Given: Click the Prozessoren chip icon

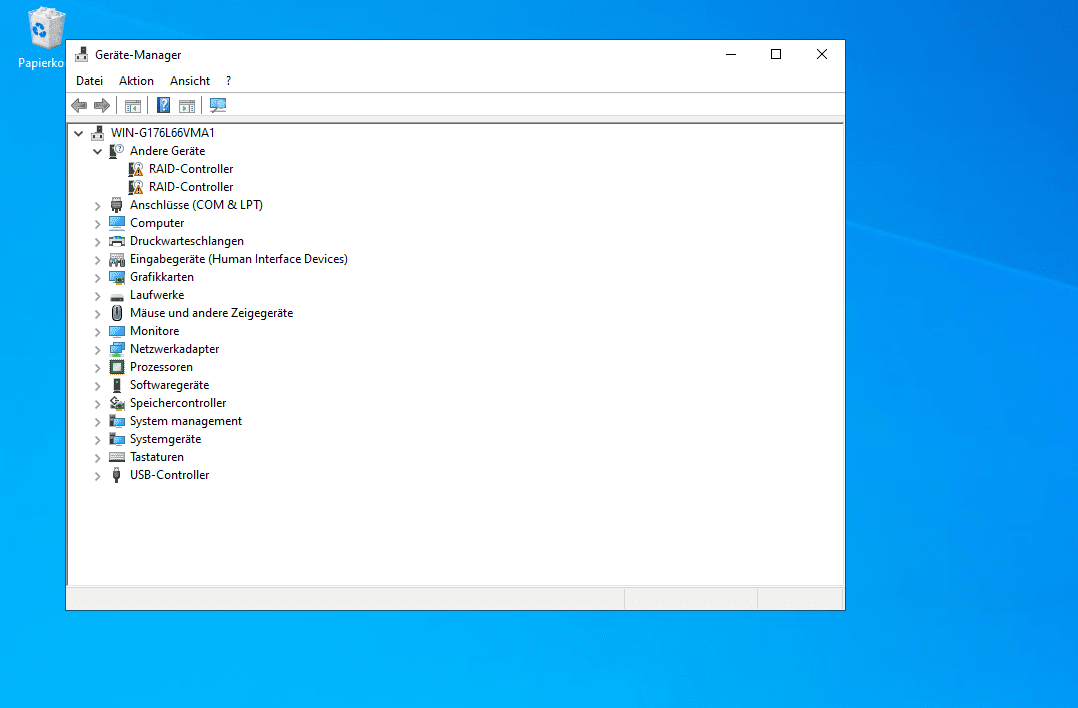Looking at the screenshot, I should pos(117,367).
